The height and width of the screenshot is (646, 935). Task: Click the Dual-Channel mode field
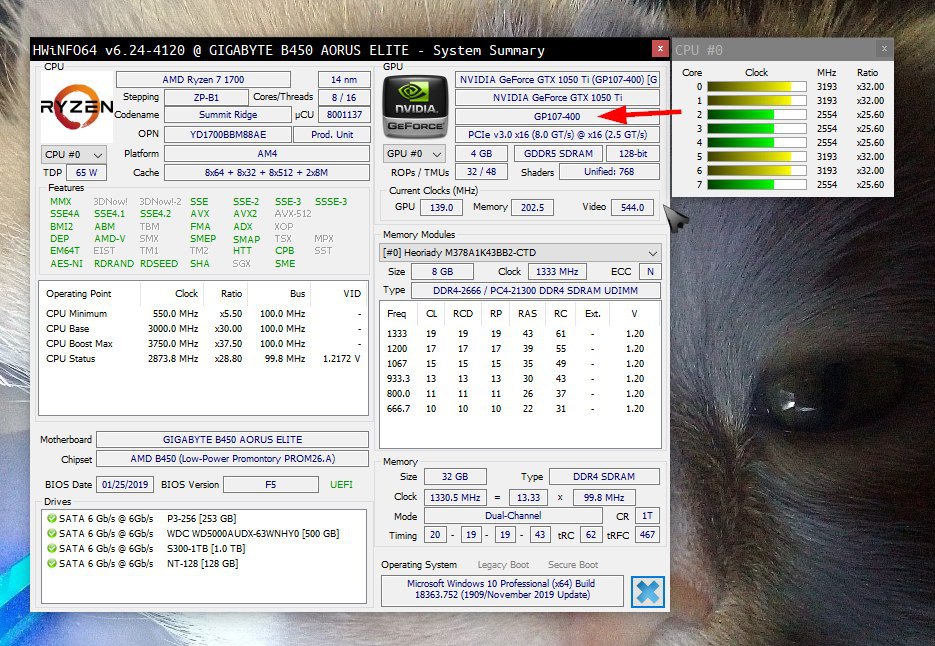pyautogui.click(x=513, y=516)
